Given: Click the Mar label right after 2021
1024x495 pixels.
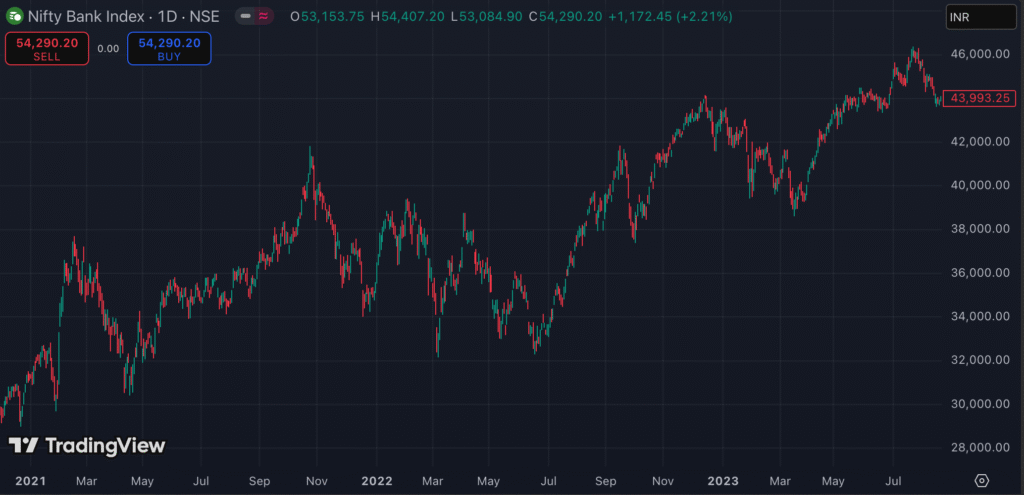Looking at the screenshot, I should tap(86, 481).
